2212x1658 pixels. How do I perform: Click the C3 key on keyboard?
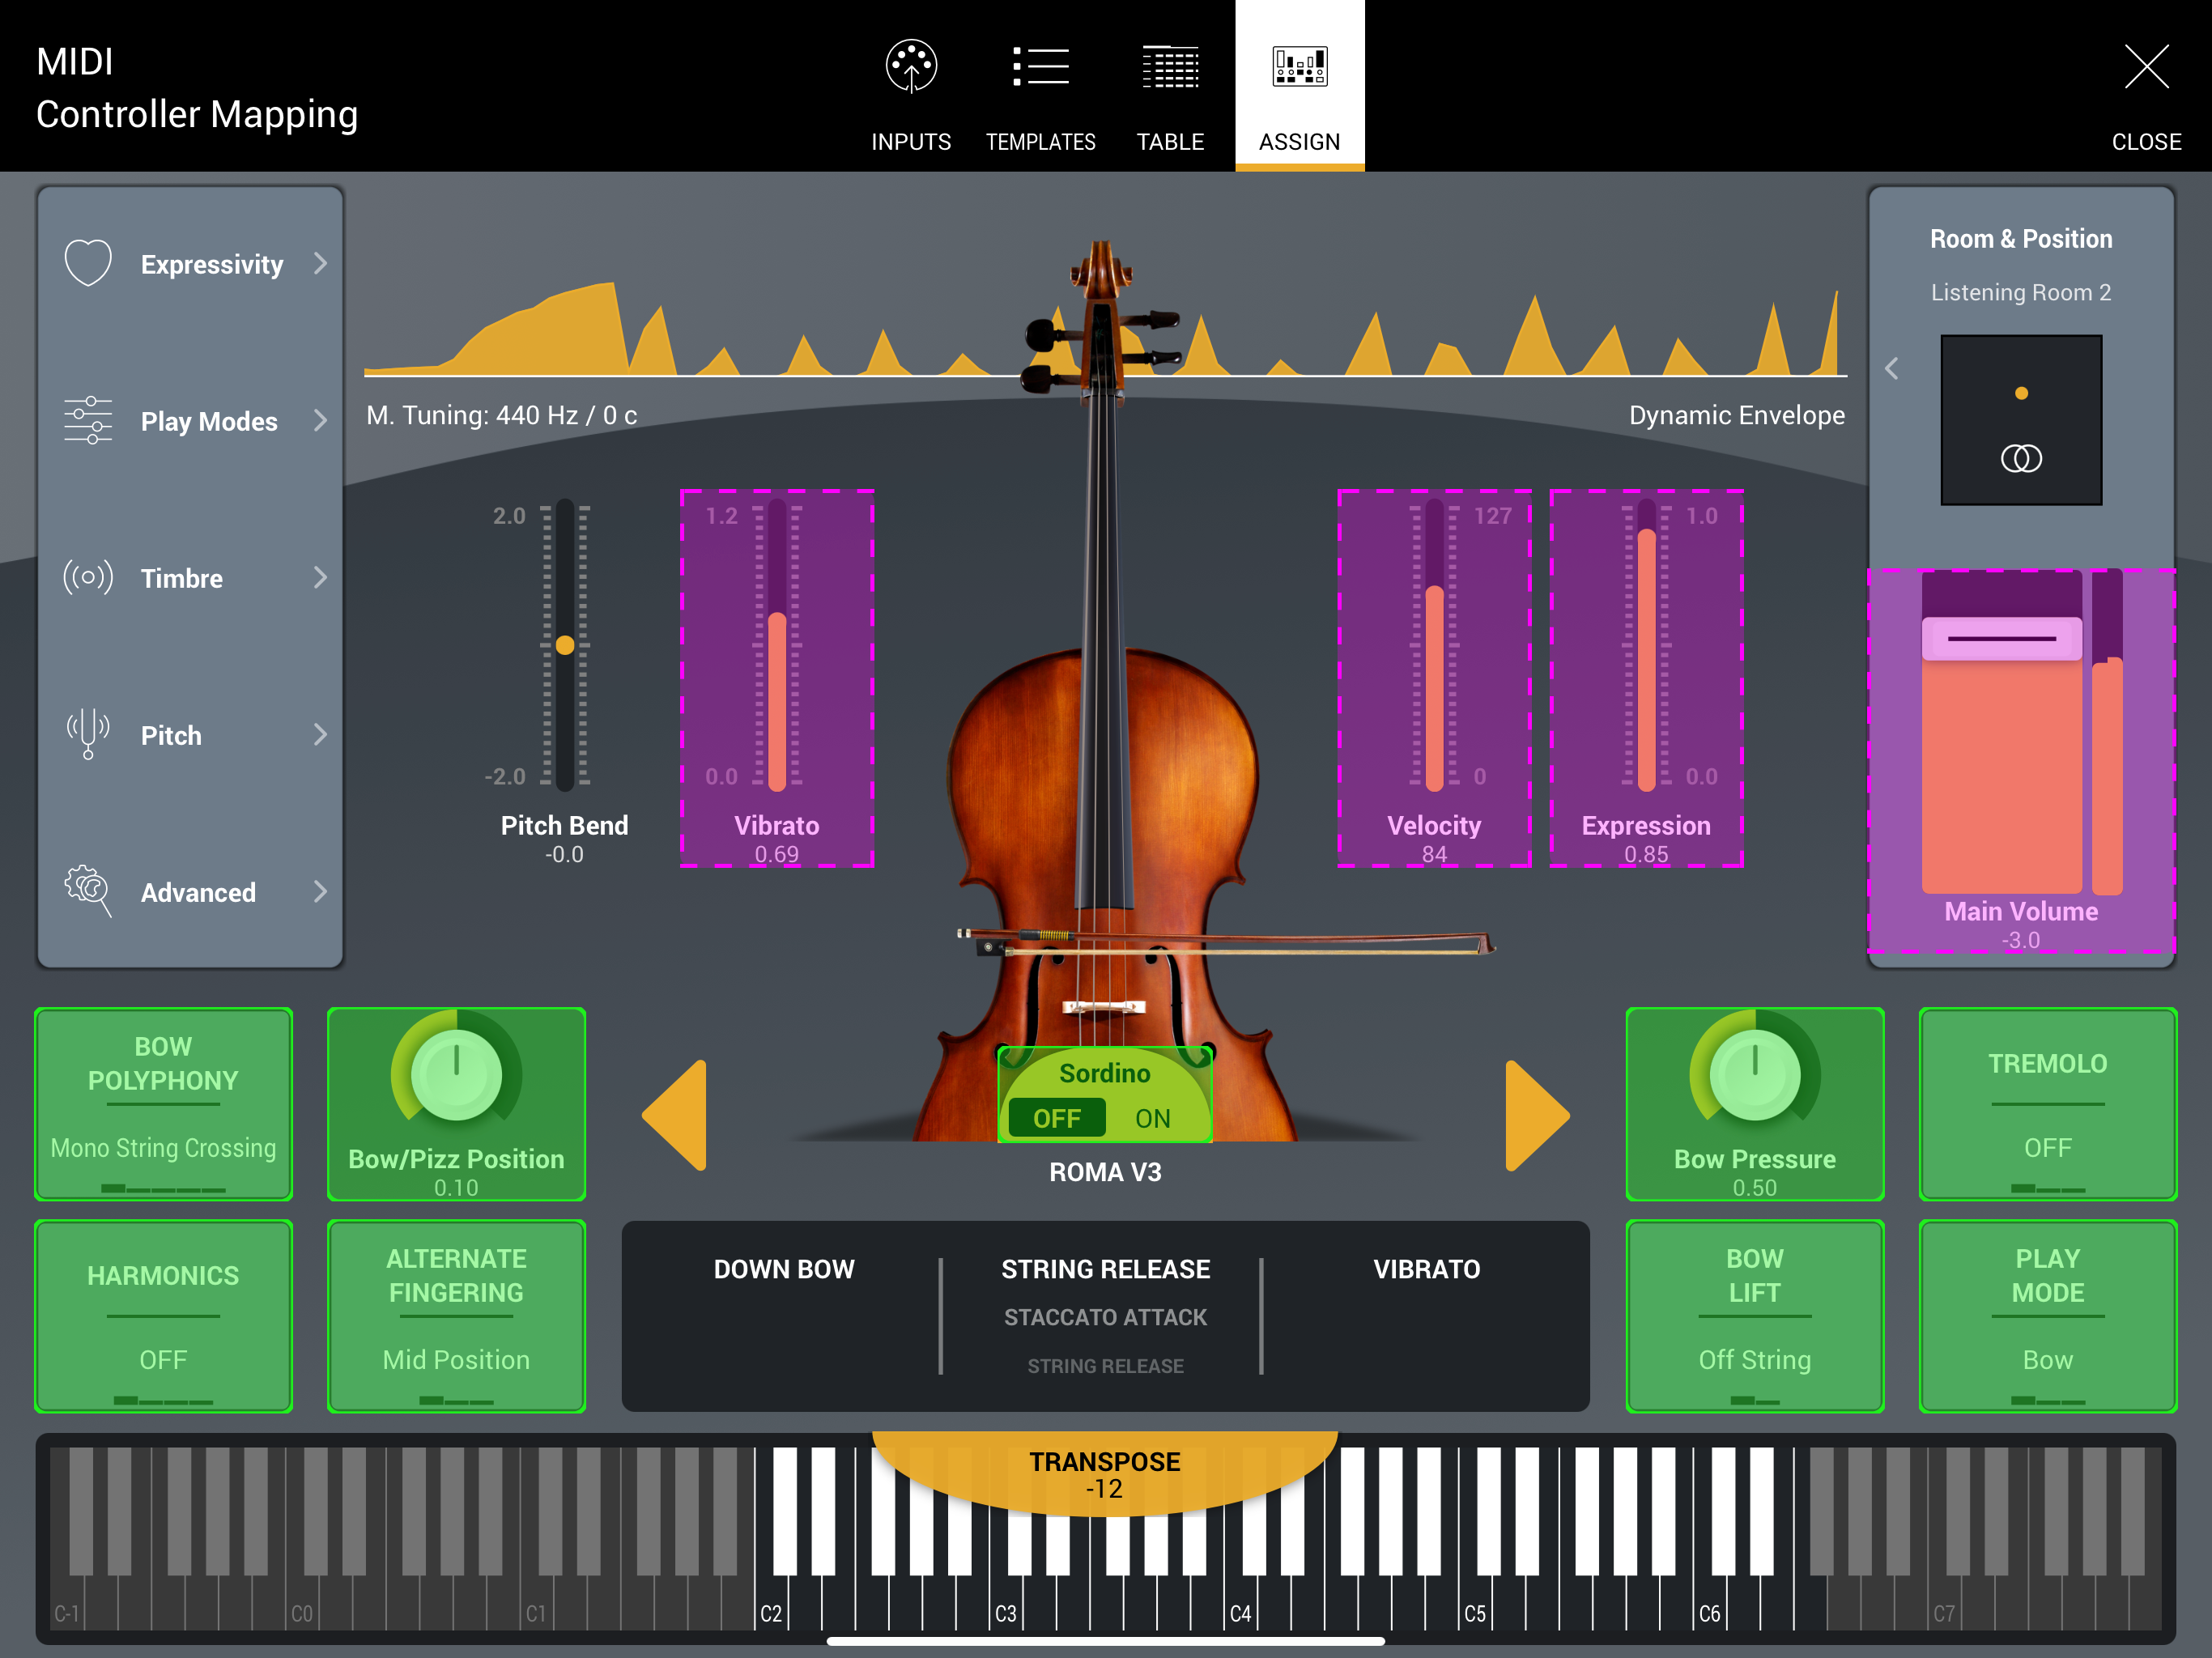coord(1004,1612)
